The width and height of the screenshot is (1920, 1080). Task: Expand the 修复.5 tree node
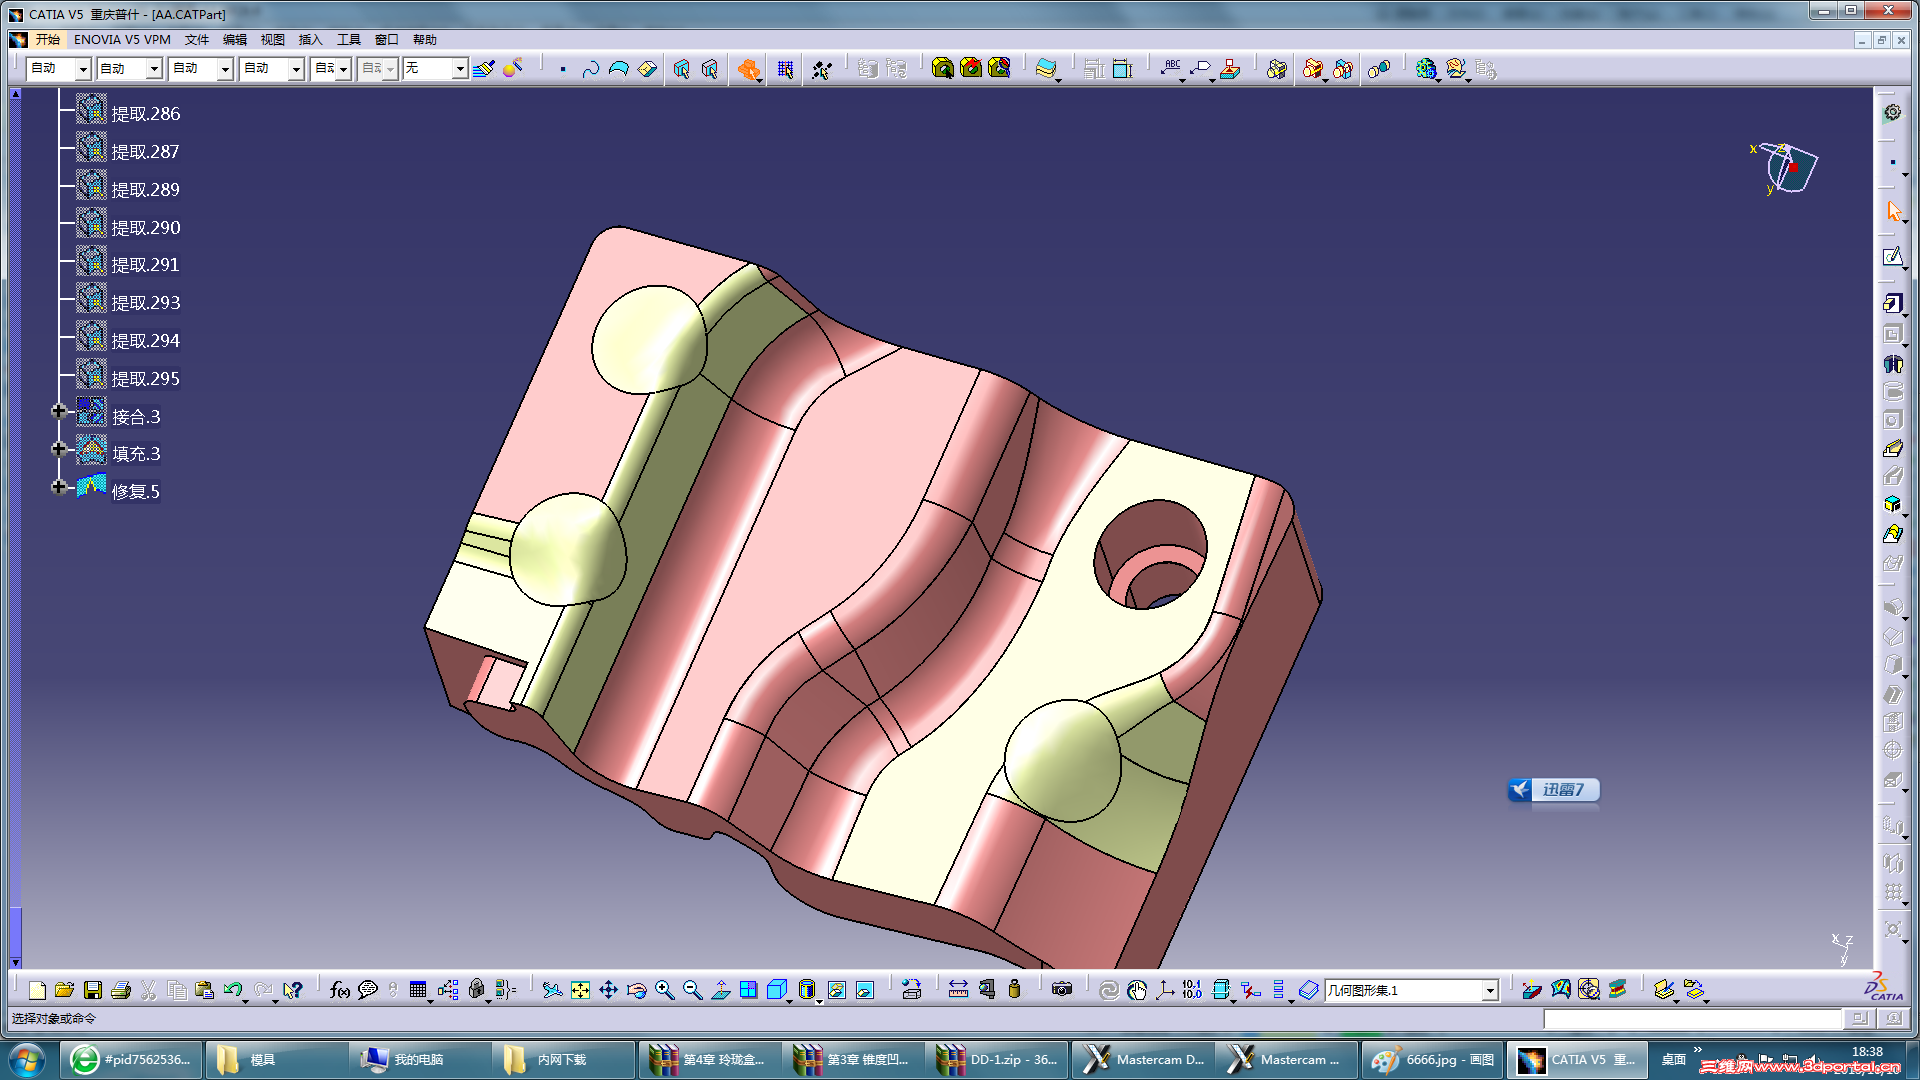(59, 487)
